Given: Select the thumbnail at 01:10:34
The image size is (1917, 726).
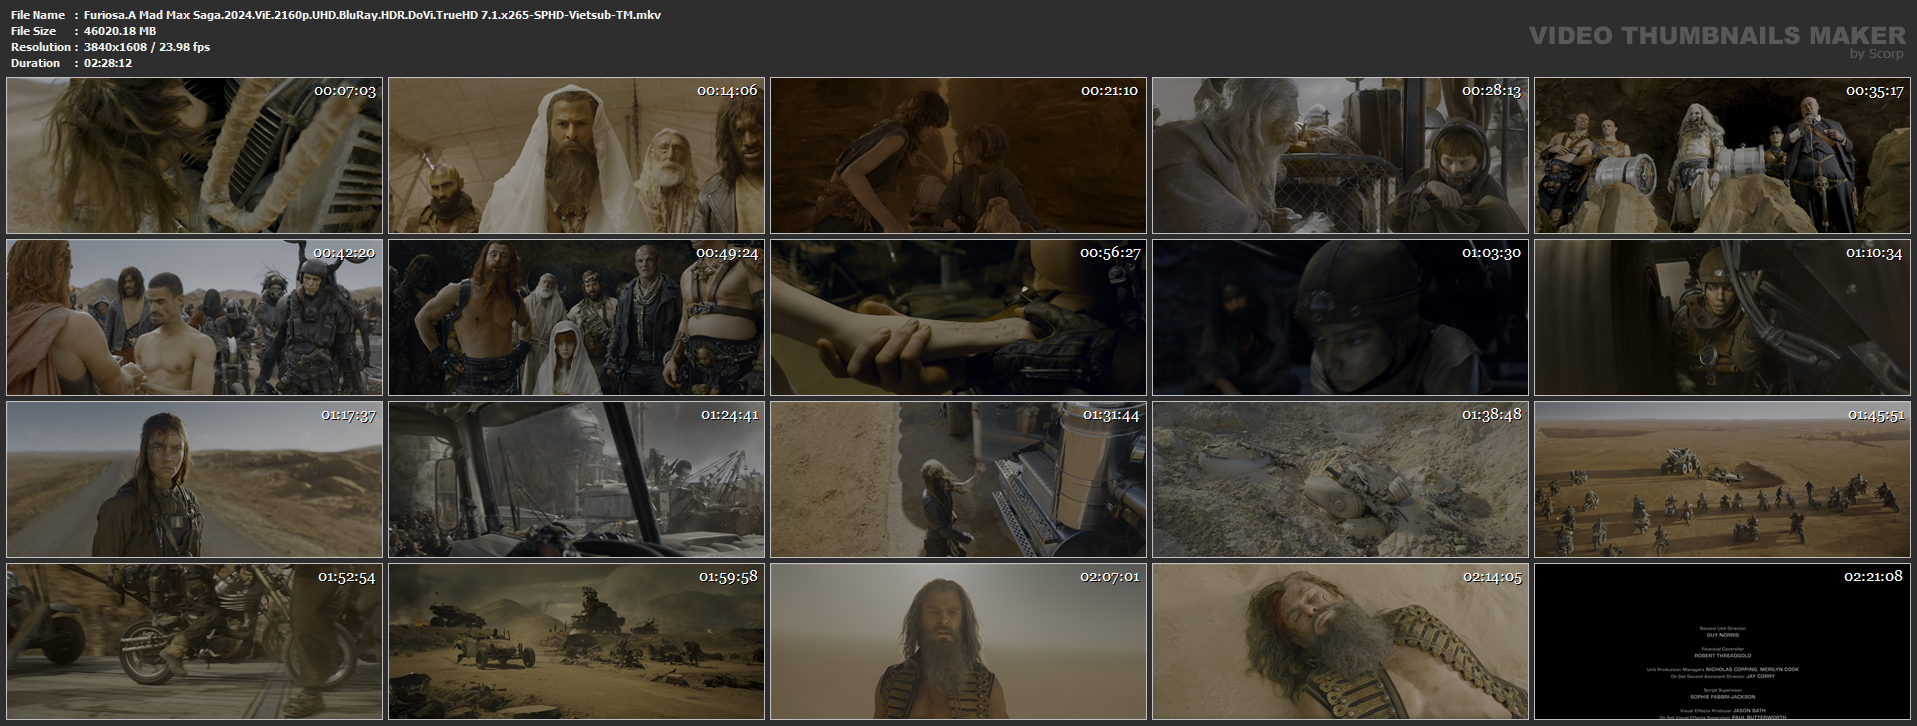Looking at the screenshot, I should pos(1722,318).
